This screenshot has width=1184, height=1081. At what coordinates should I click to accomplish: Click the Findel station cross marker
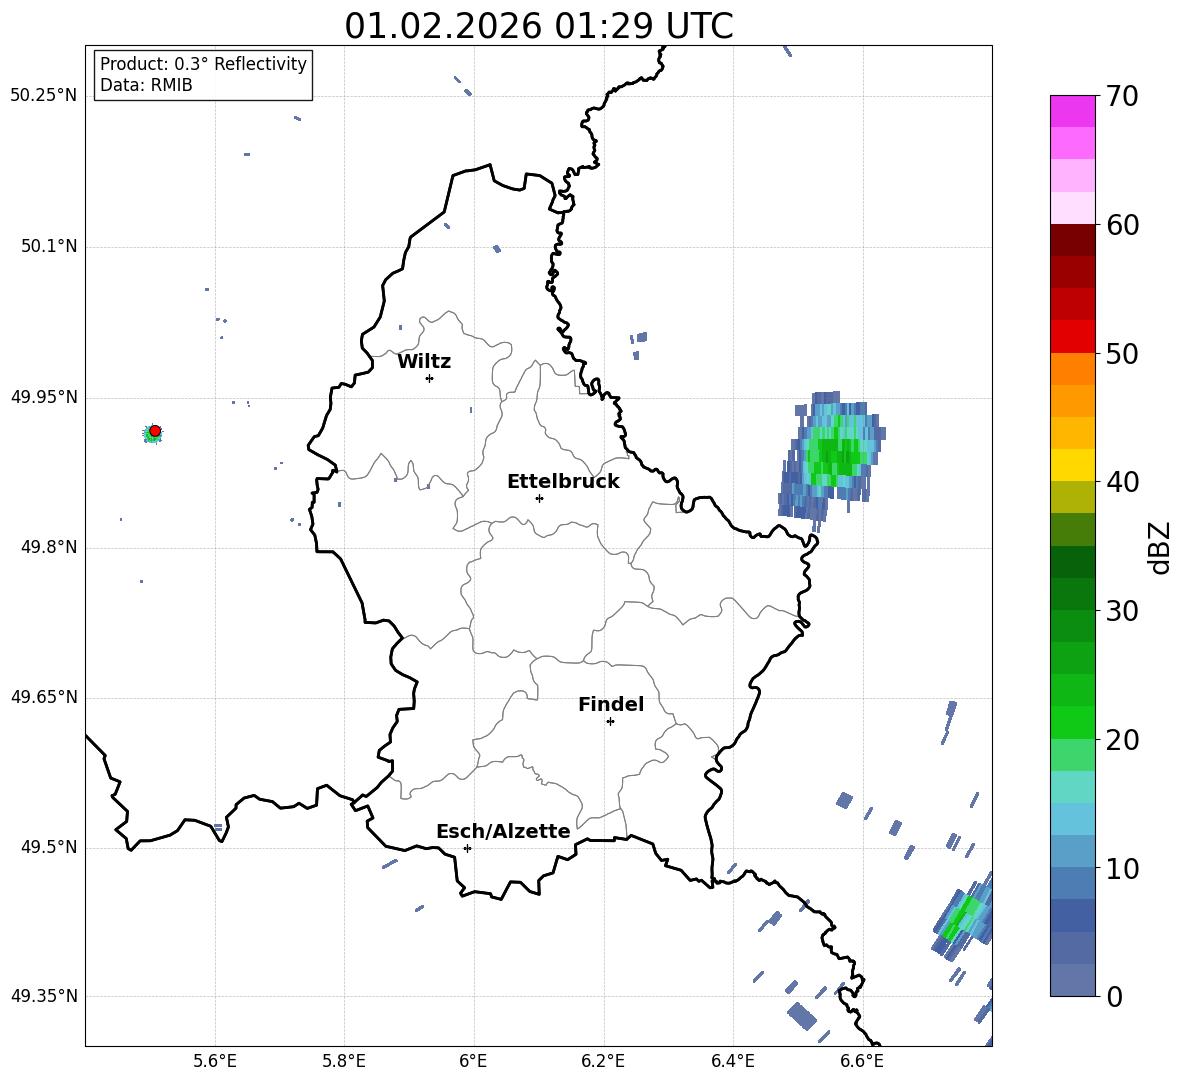(610, 722)
